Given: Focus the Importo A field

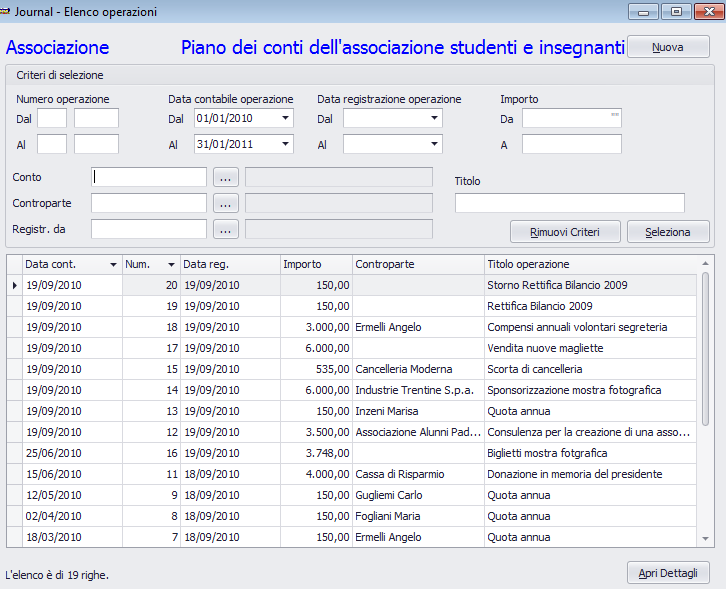Looking at the screenshot, I should [x=572, y=144].
